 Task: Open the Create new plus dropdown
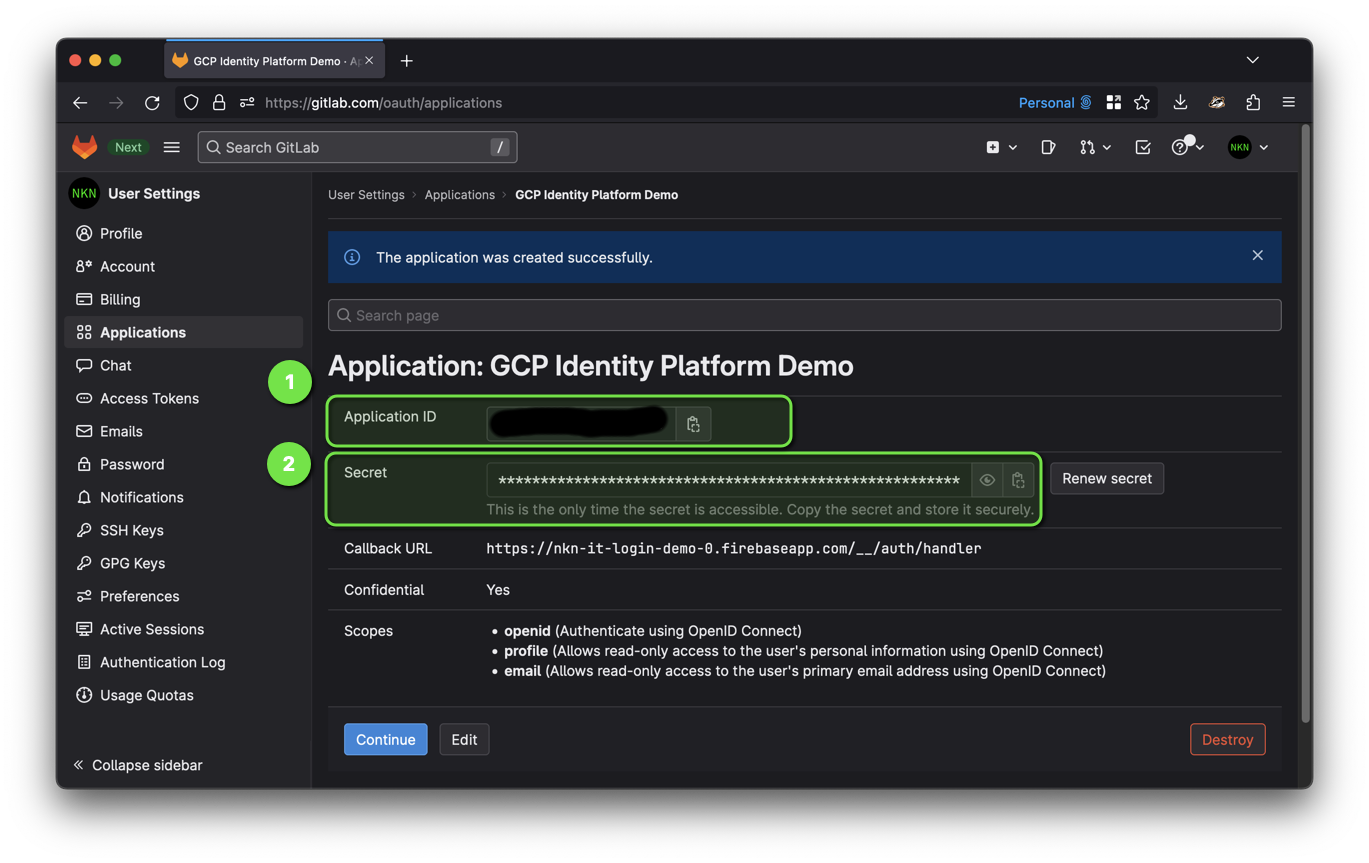1001,147
